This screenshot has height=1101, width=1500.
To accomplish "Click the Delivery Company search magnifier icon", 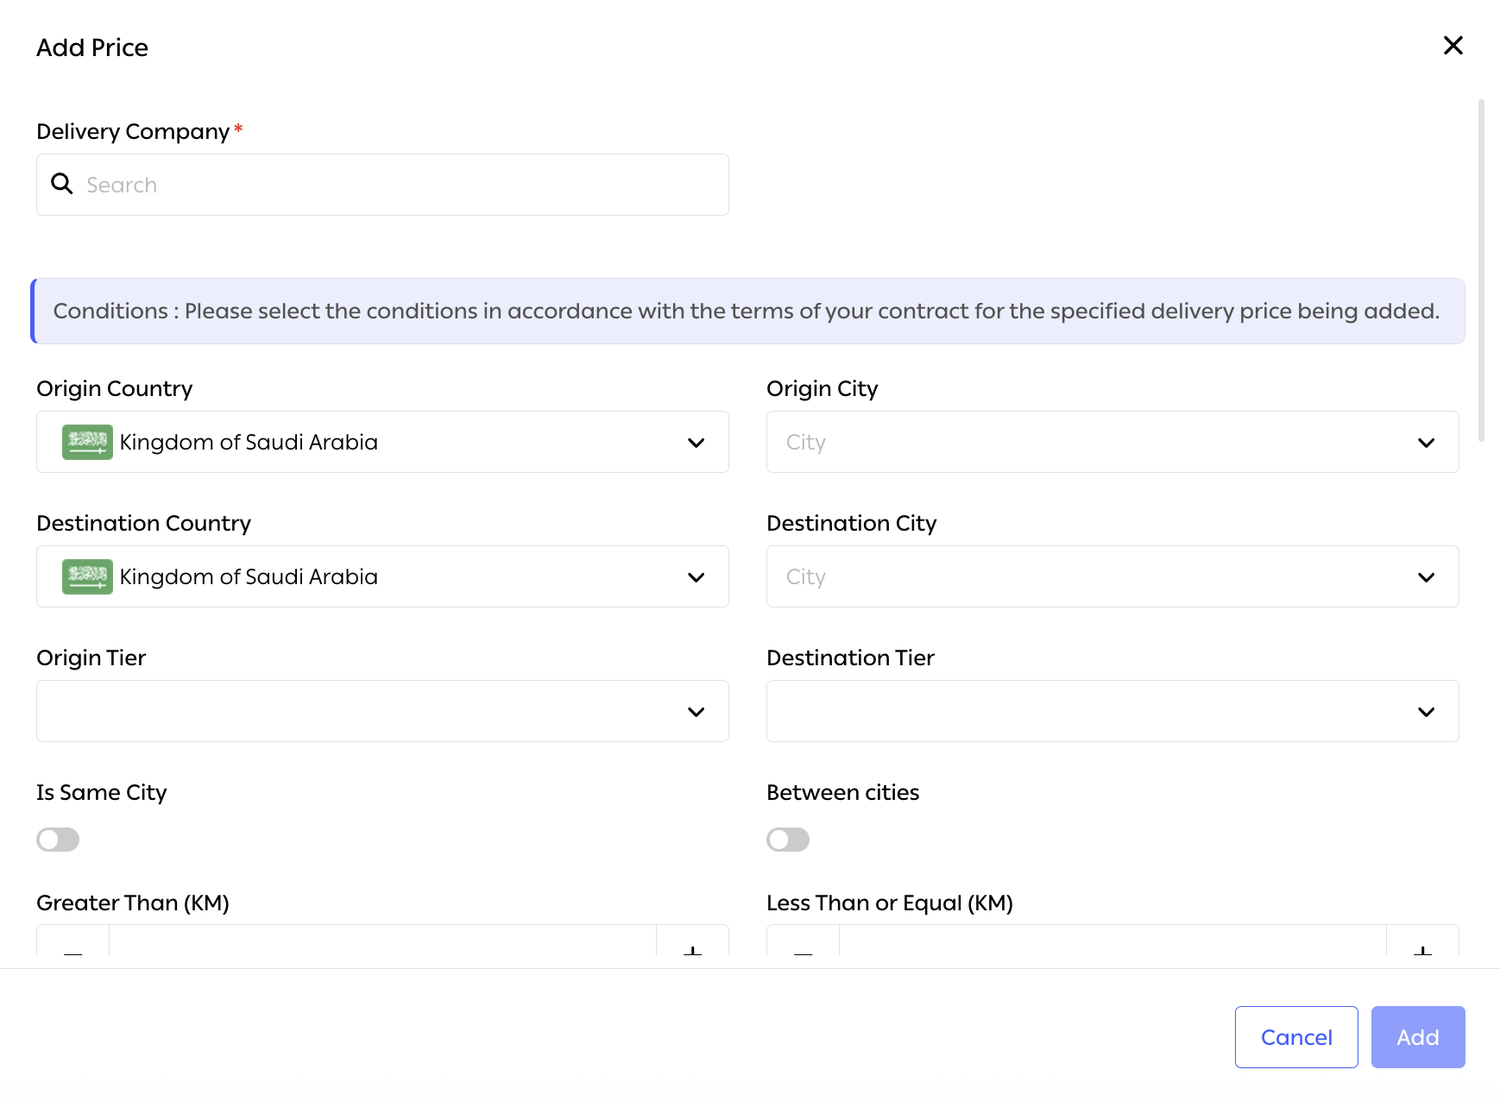I will (62, 184).
